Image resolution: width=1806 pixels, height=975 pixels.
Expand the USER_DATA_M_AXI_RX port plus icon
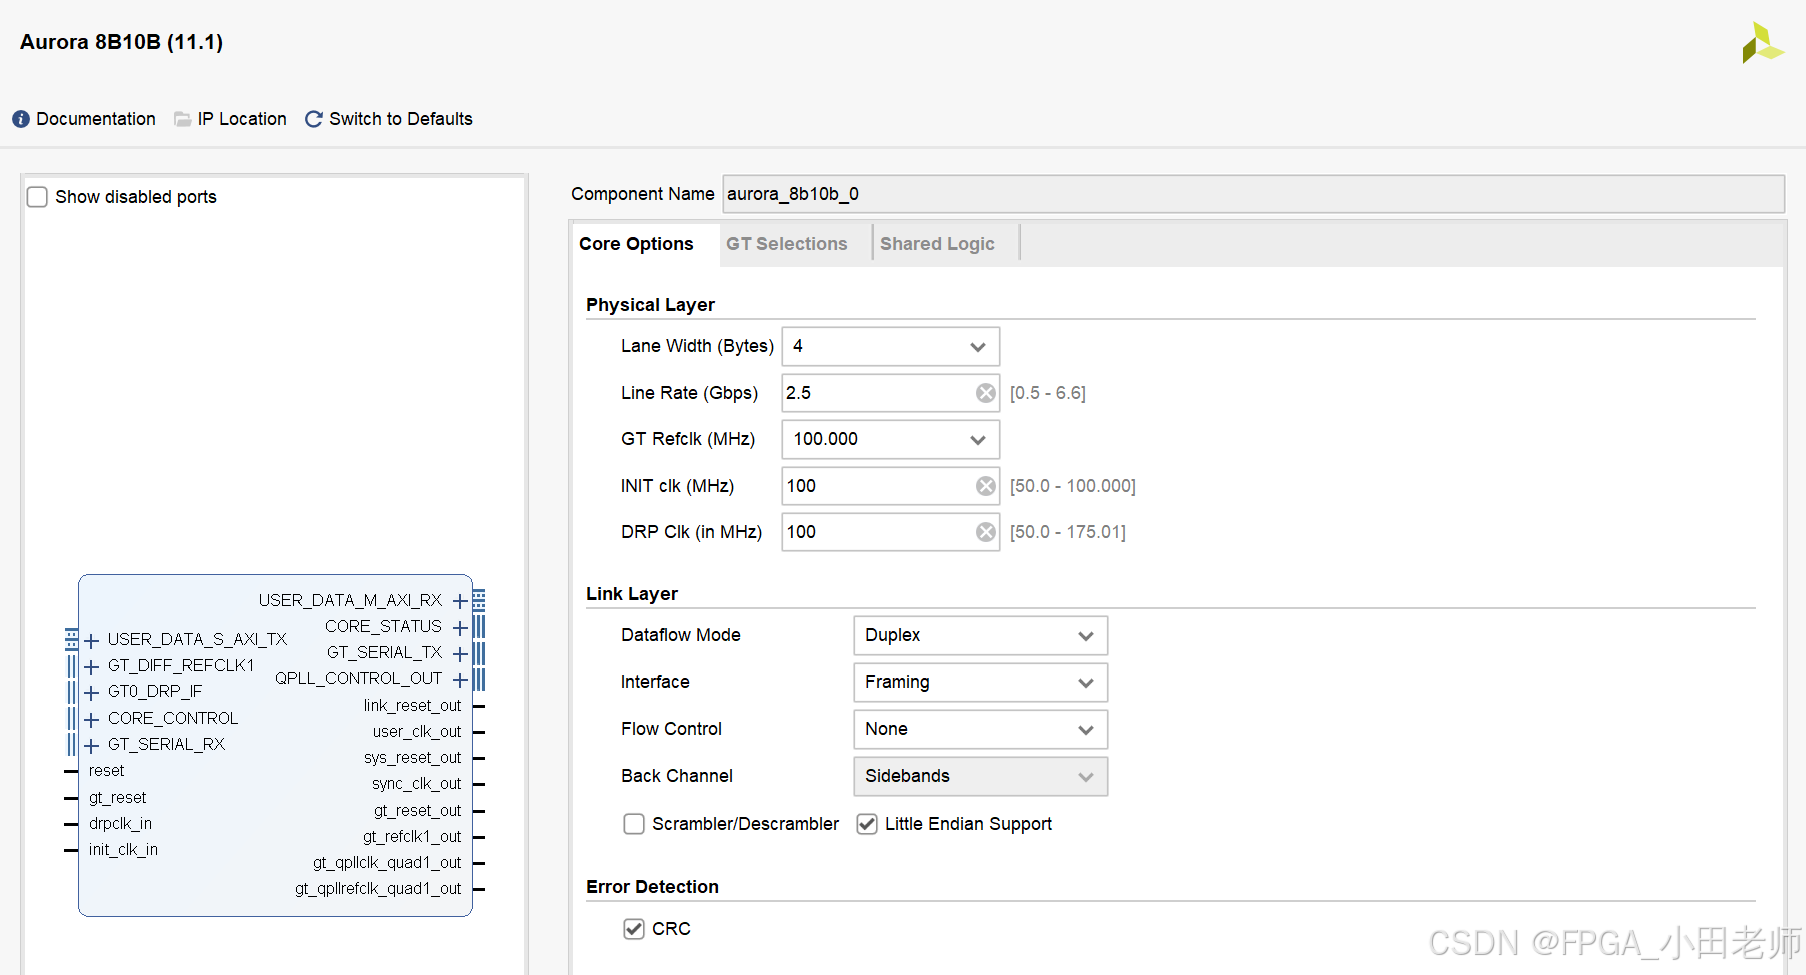coord(460,601)
